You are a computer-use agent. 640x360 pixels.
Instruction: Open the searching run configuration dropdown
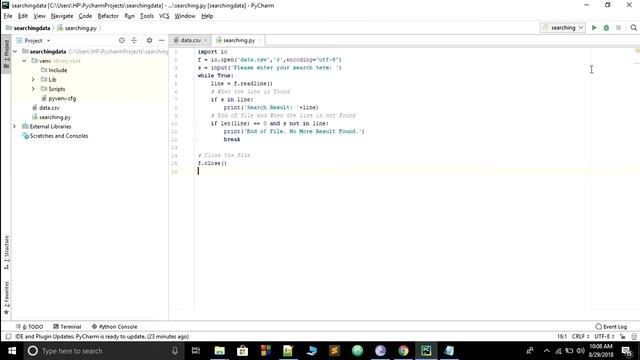(x=562, y=28)
